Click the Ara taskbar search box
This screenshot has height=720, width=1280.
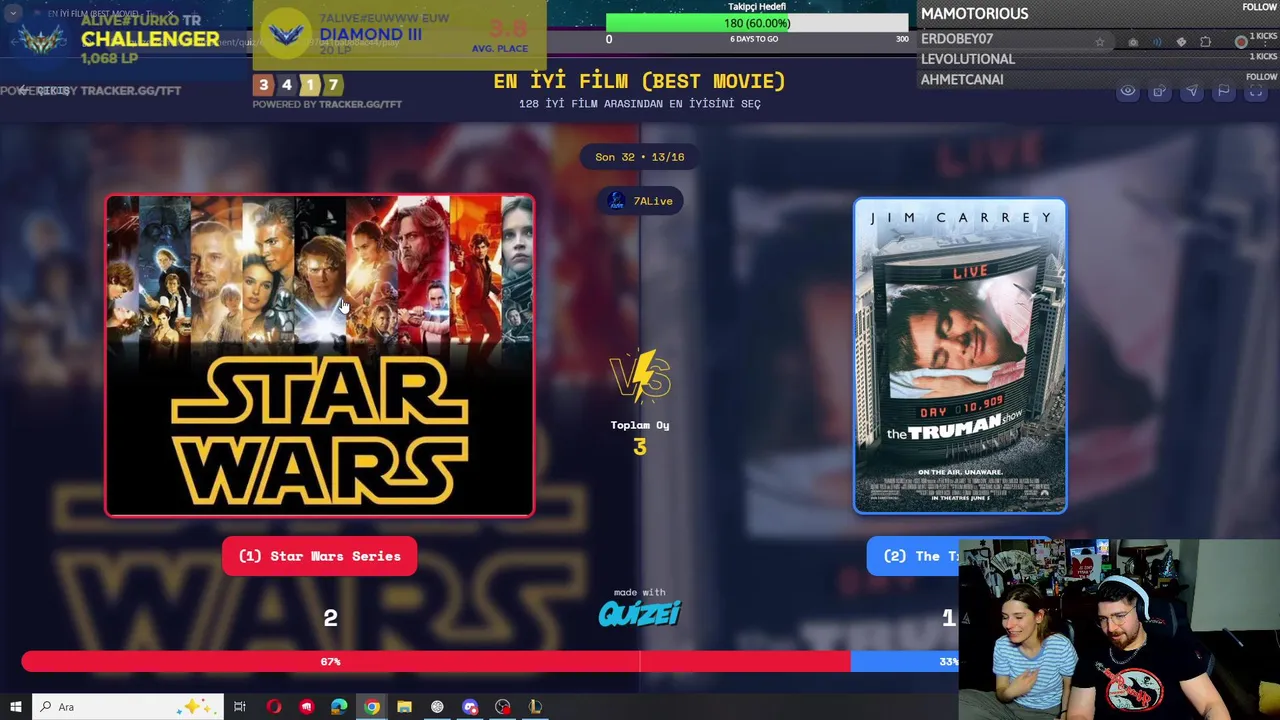click(x=130, y=707)
